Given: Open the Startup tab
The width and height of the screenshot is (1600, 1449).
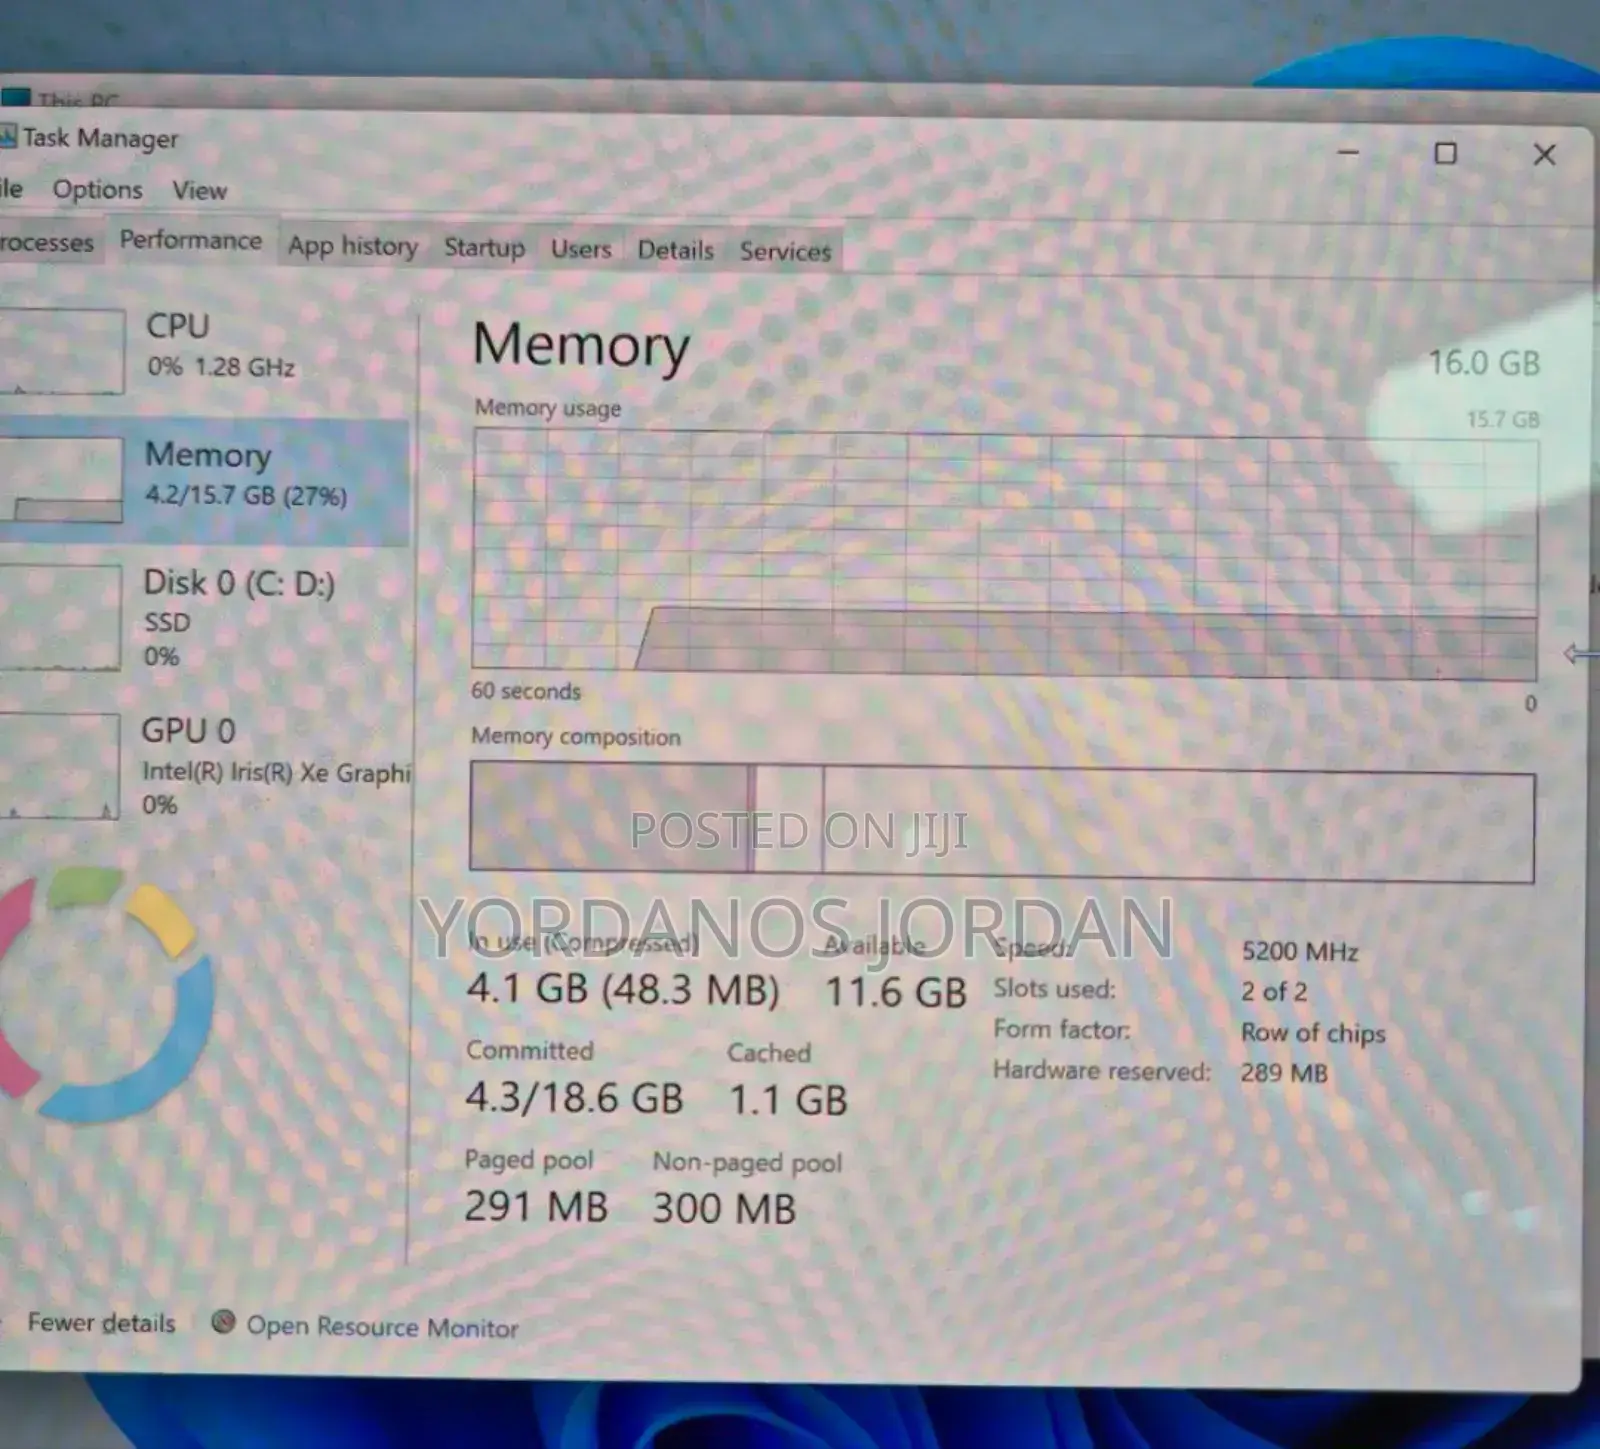Looking at the screenshot, I should tap(484, 247).
